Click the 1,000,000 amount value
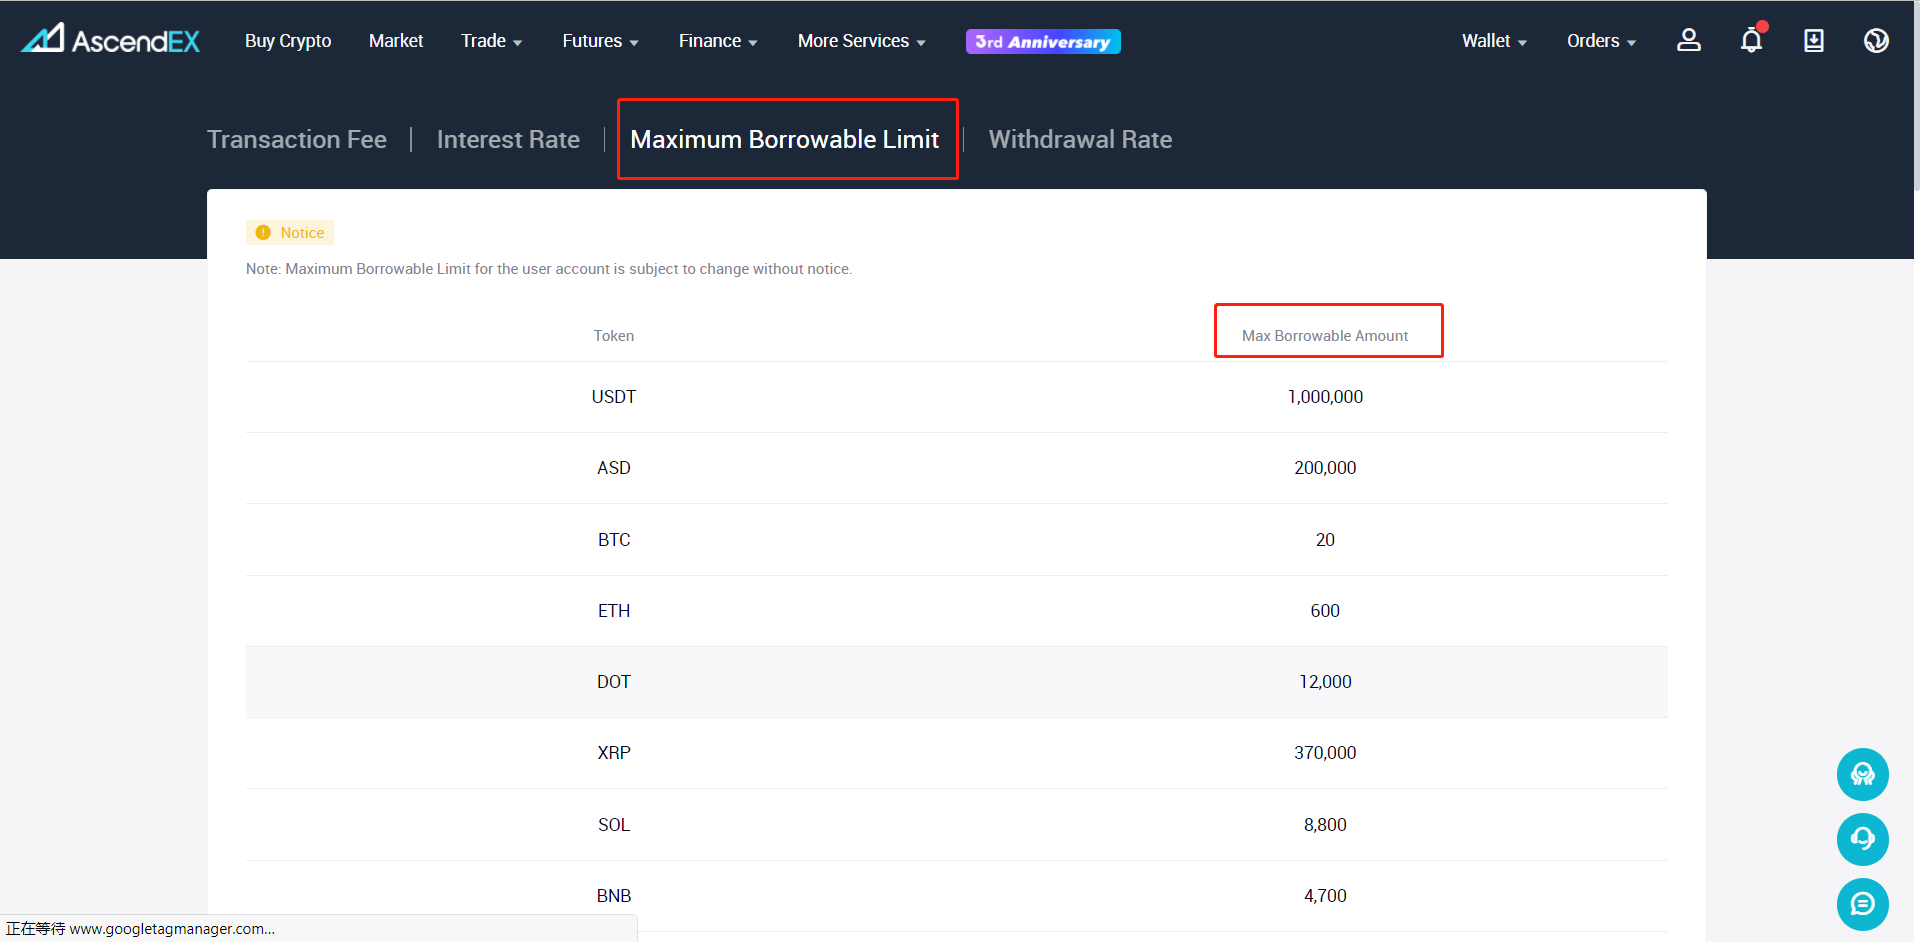 click(1325, 397)
